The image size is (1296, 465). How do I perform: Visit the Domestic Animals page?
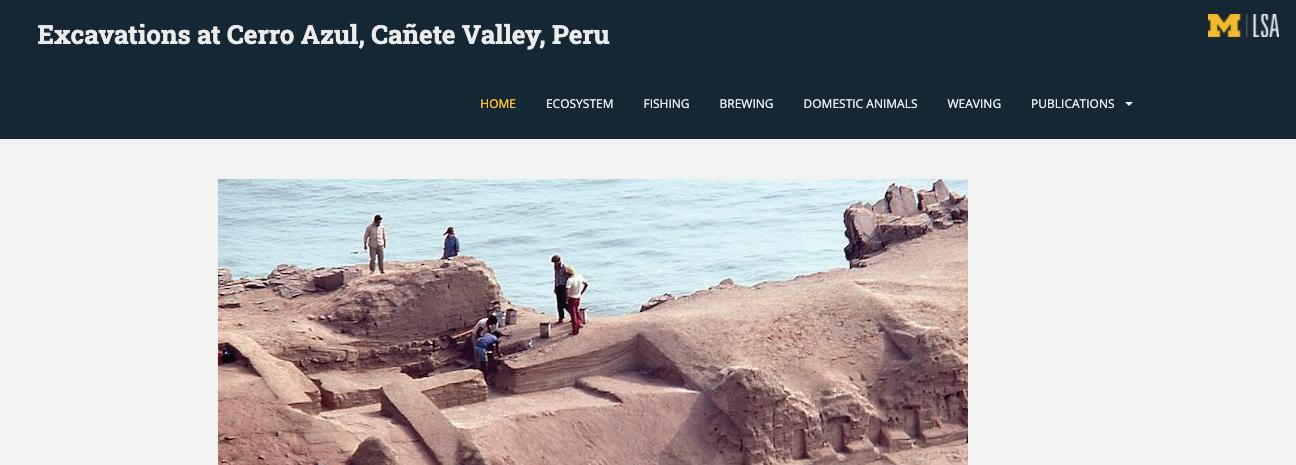(860, 104)
